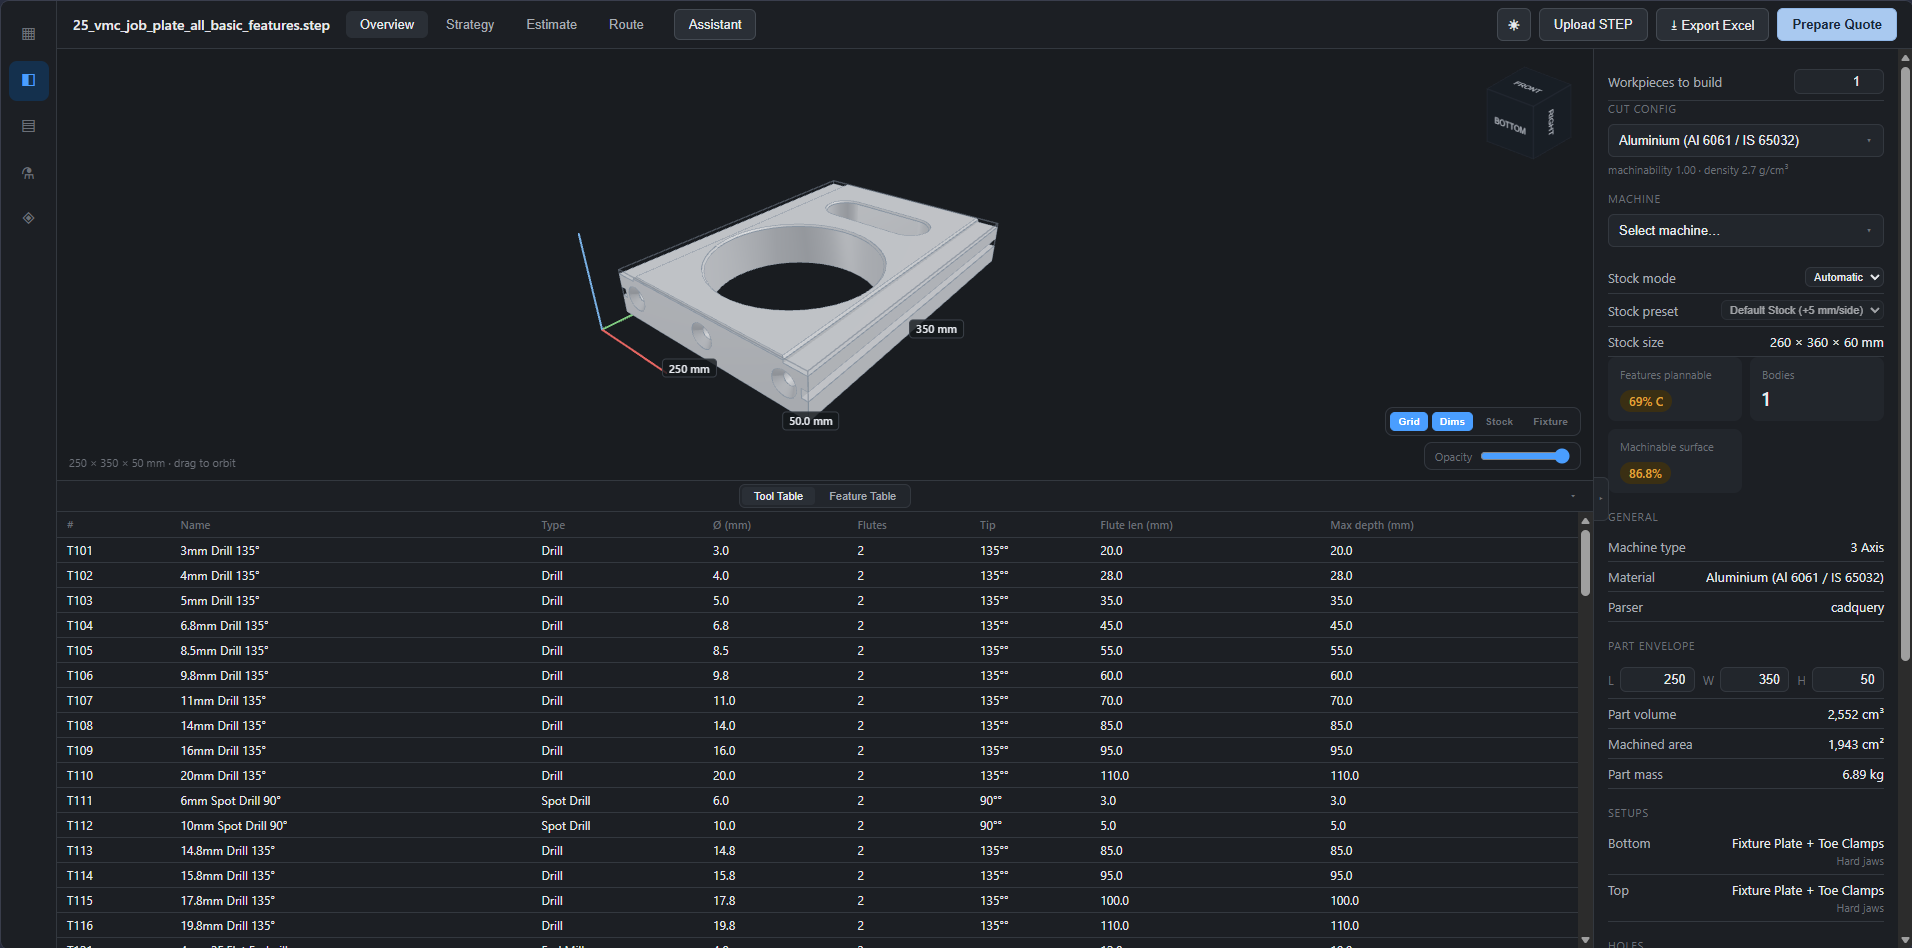Toggle the Dims display button
The height and width of the screenshot is (948, 1912).
[1452, 422]
